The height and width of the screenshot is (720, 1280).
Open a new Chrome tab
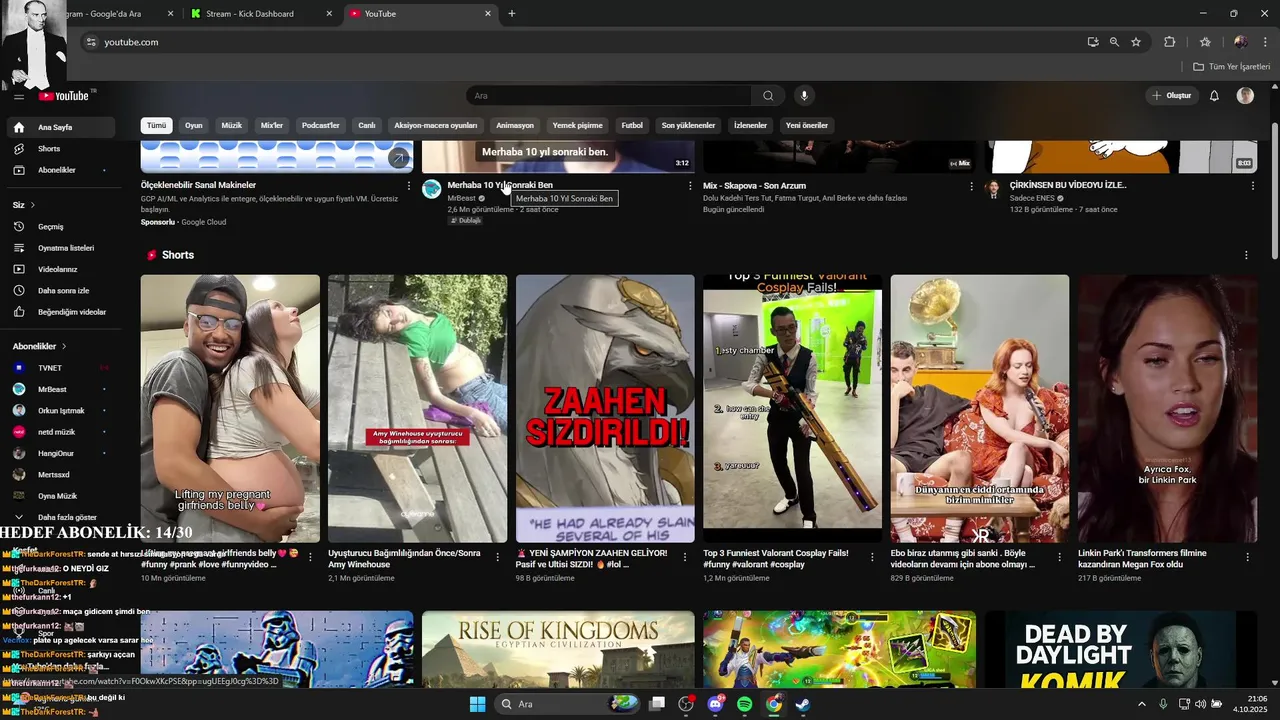click(x=512, y=14)
